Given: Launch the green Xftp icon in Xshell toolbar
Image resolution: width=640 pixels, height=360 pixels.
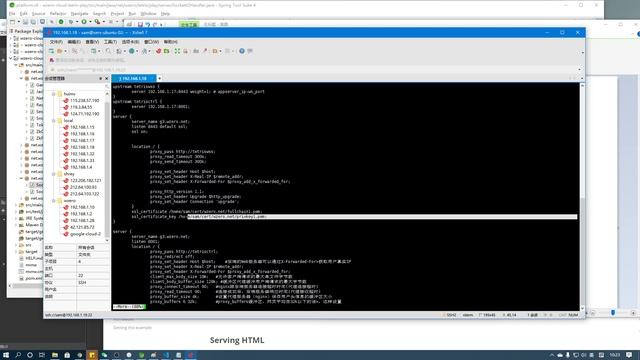Looking at the screenshot, I should [167, 51].
